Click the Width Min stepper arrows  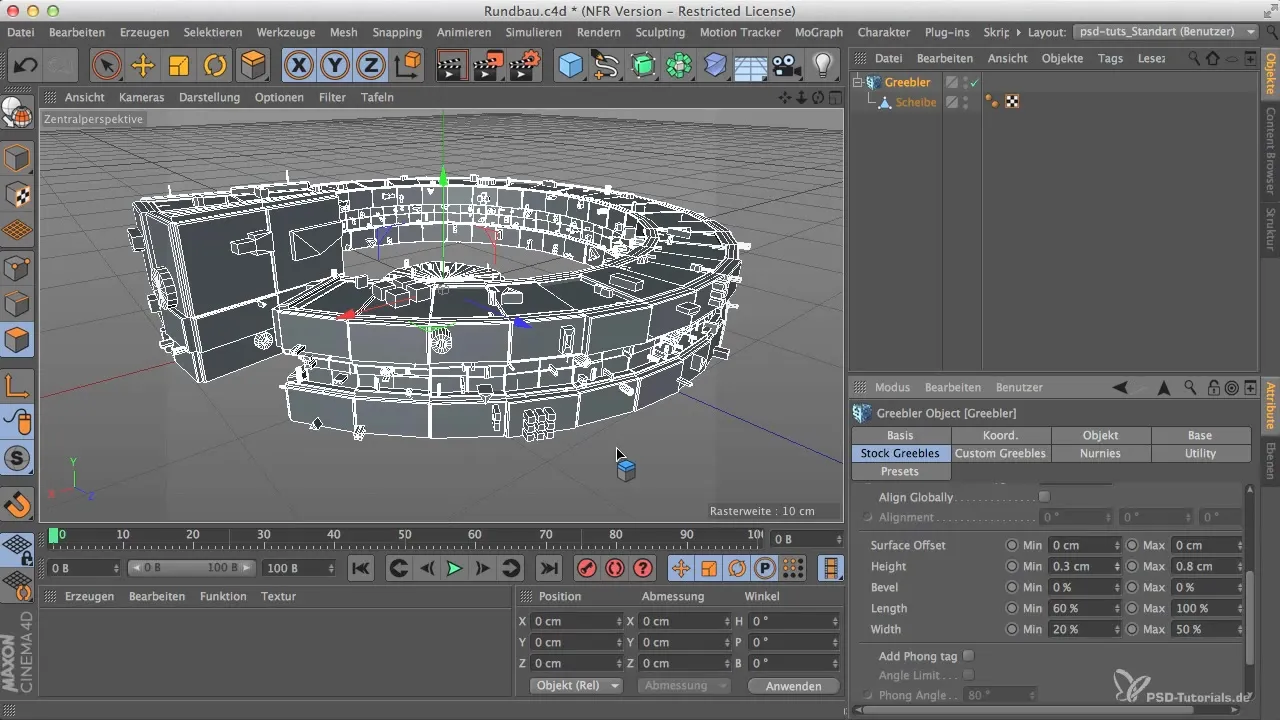point(1116,629)
